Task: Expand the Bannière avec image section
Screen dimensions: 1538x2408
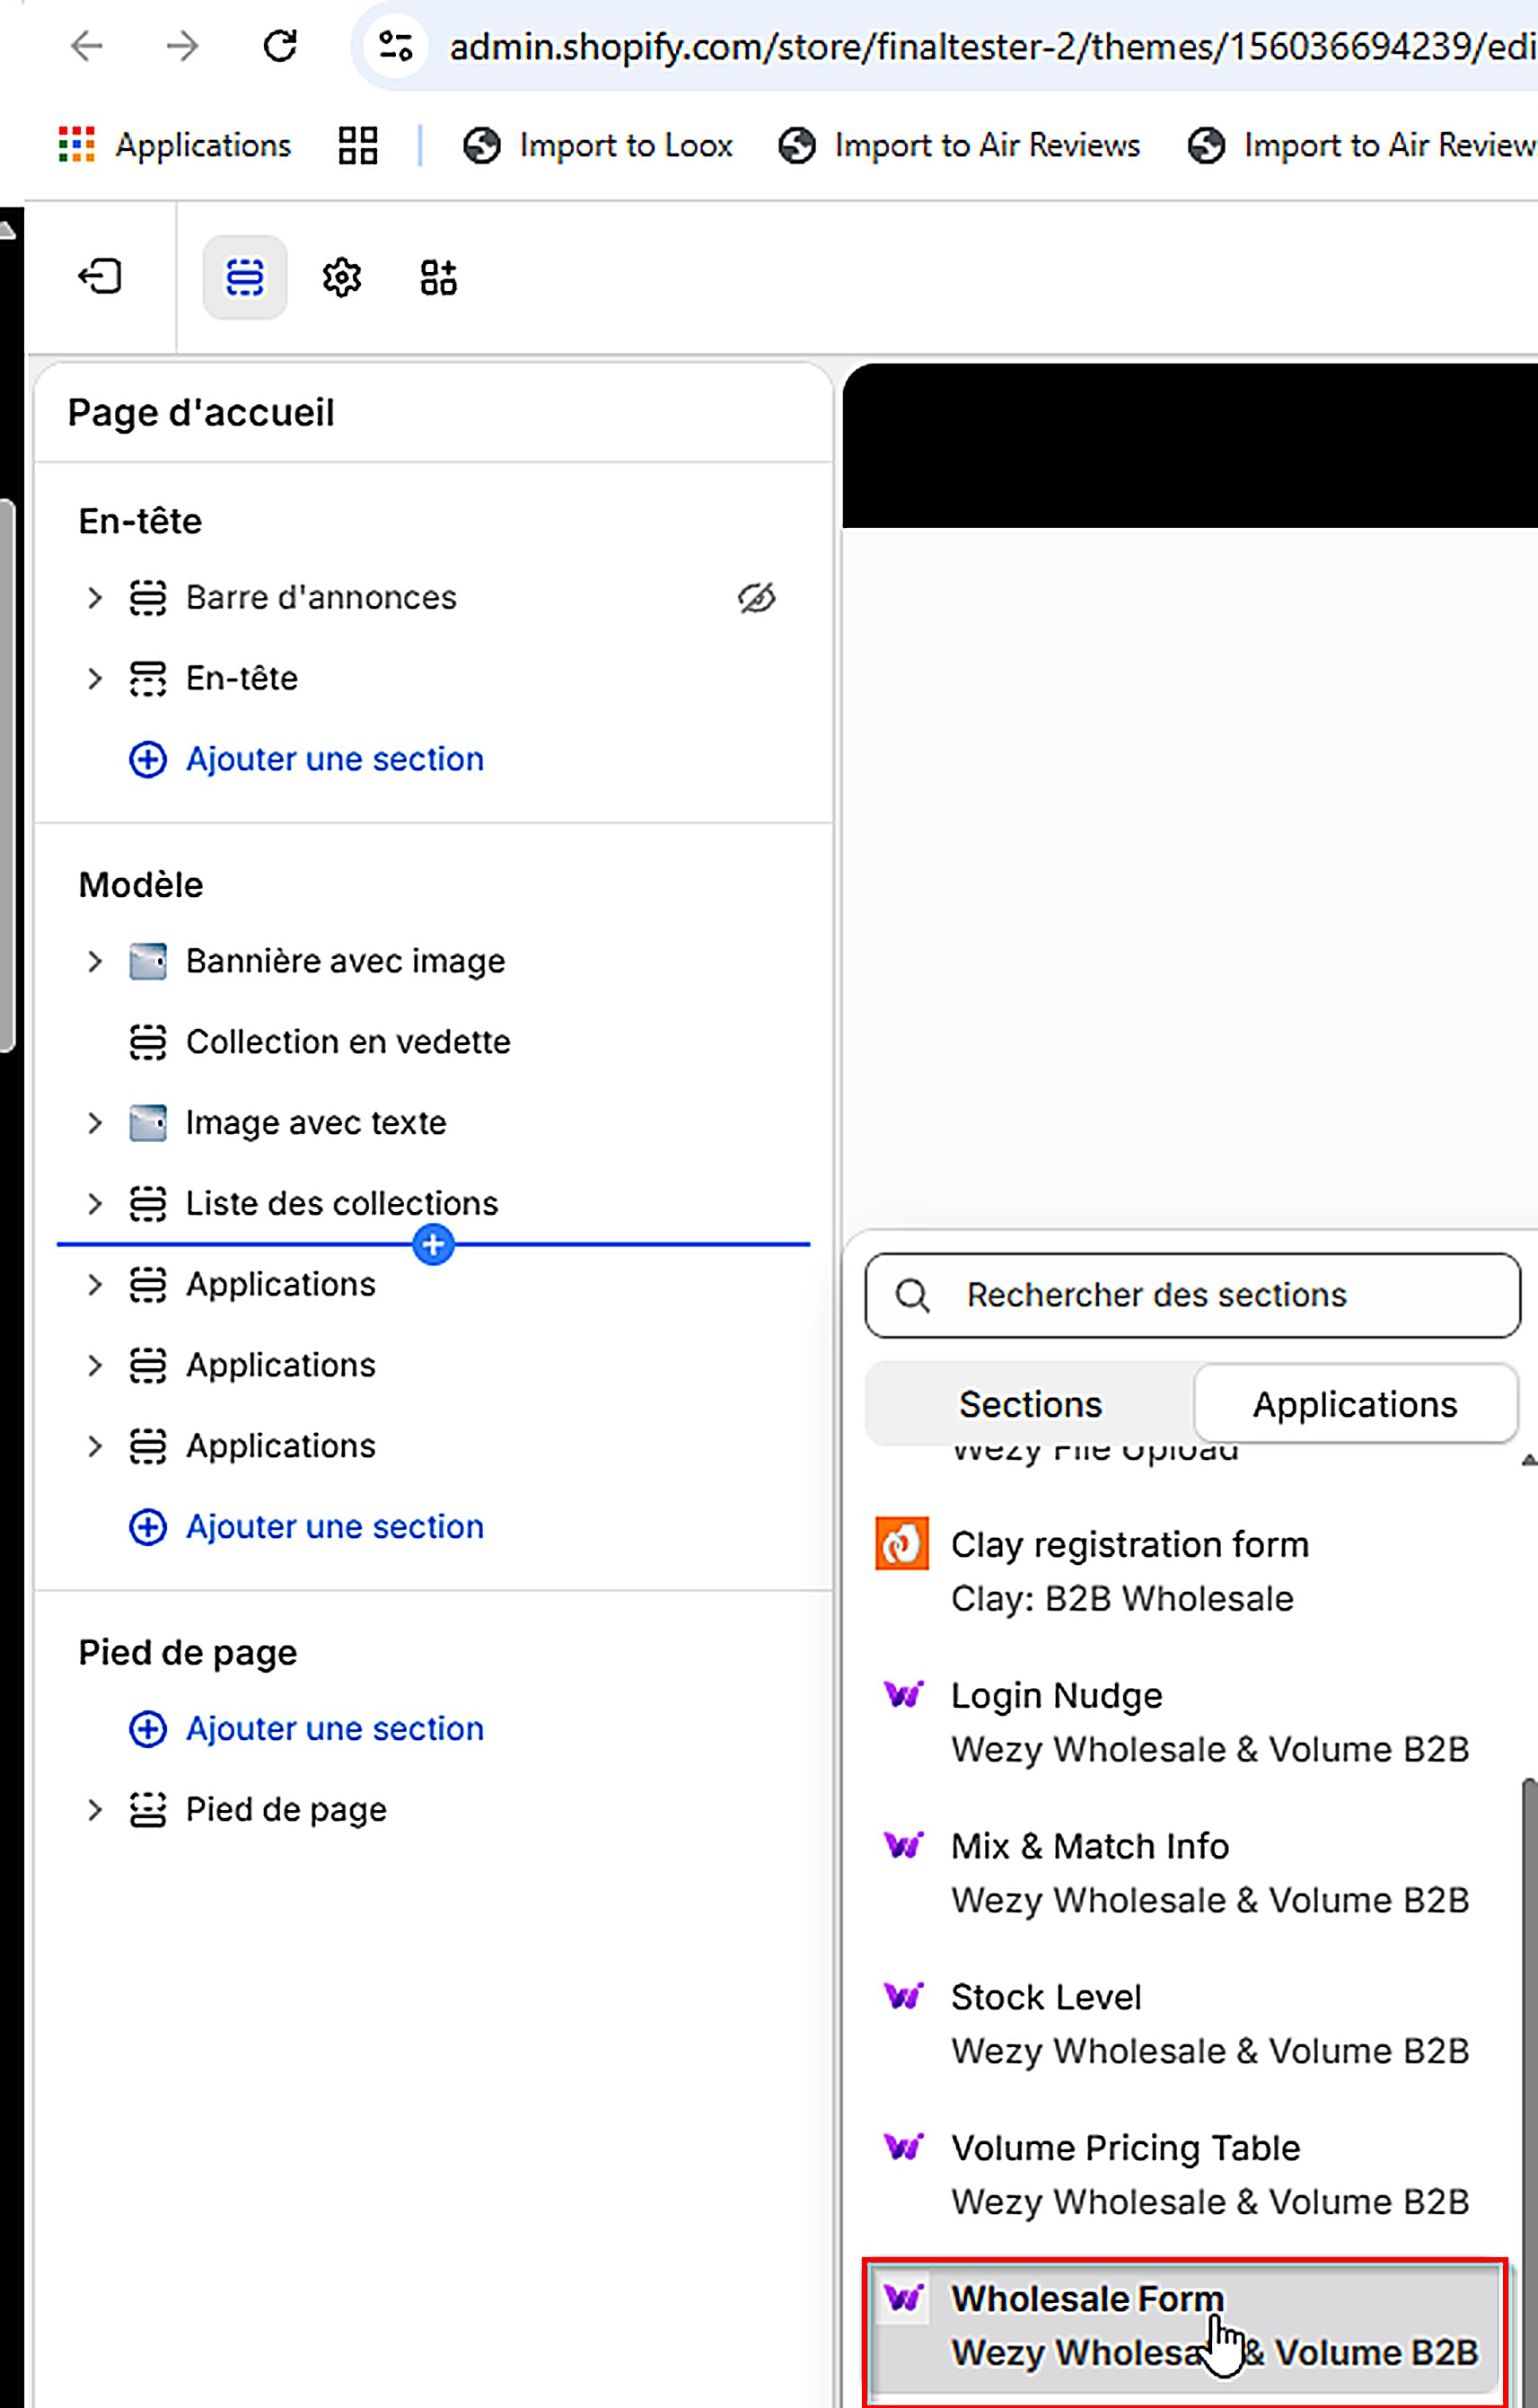Action: (95, 962)
